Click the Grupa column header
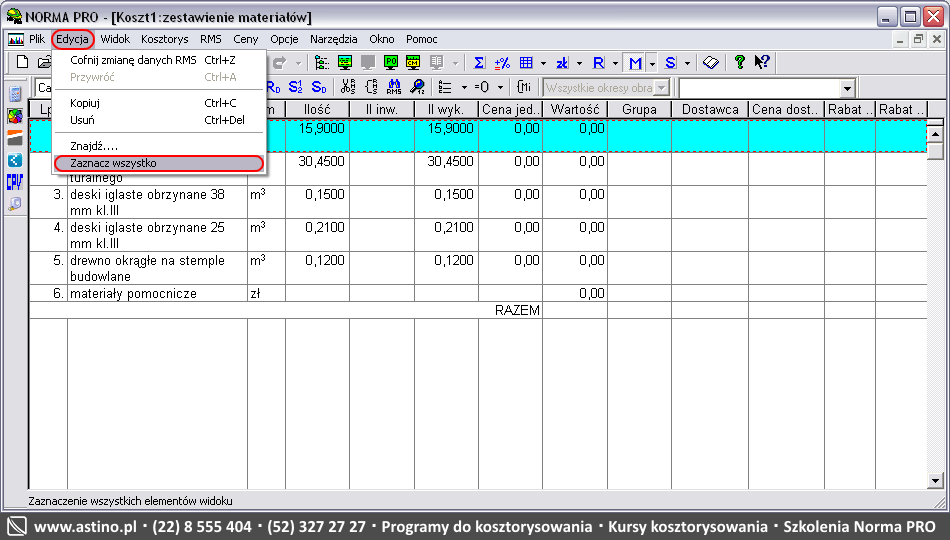 639,109
